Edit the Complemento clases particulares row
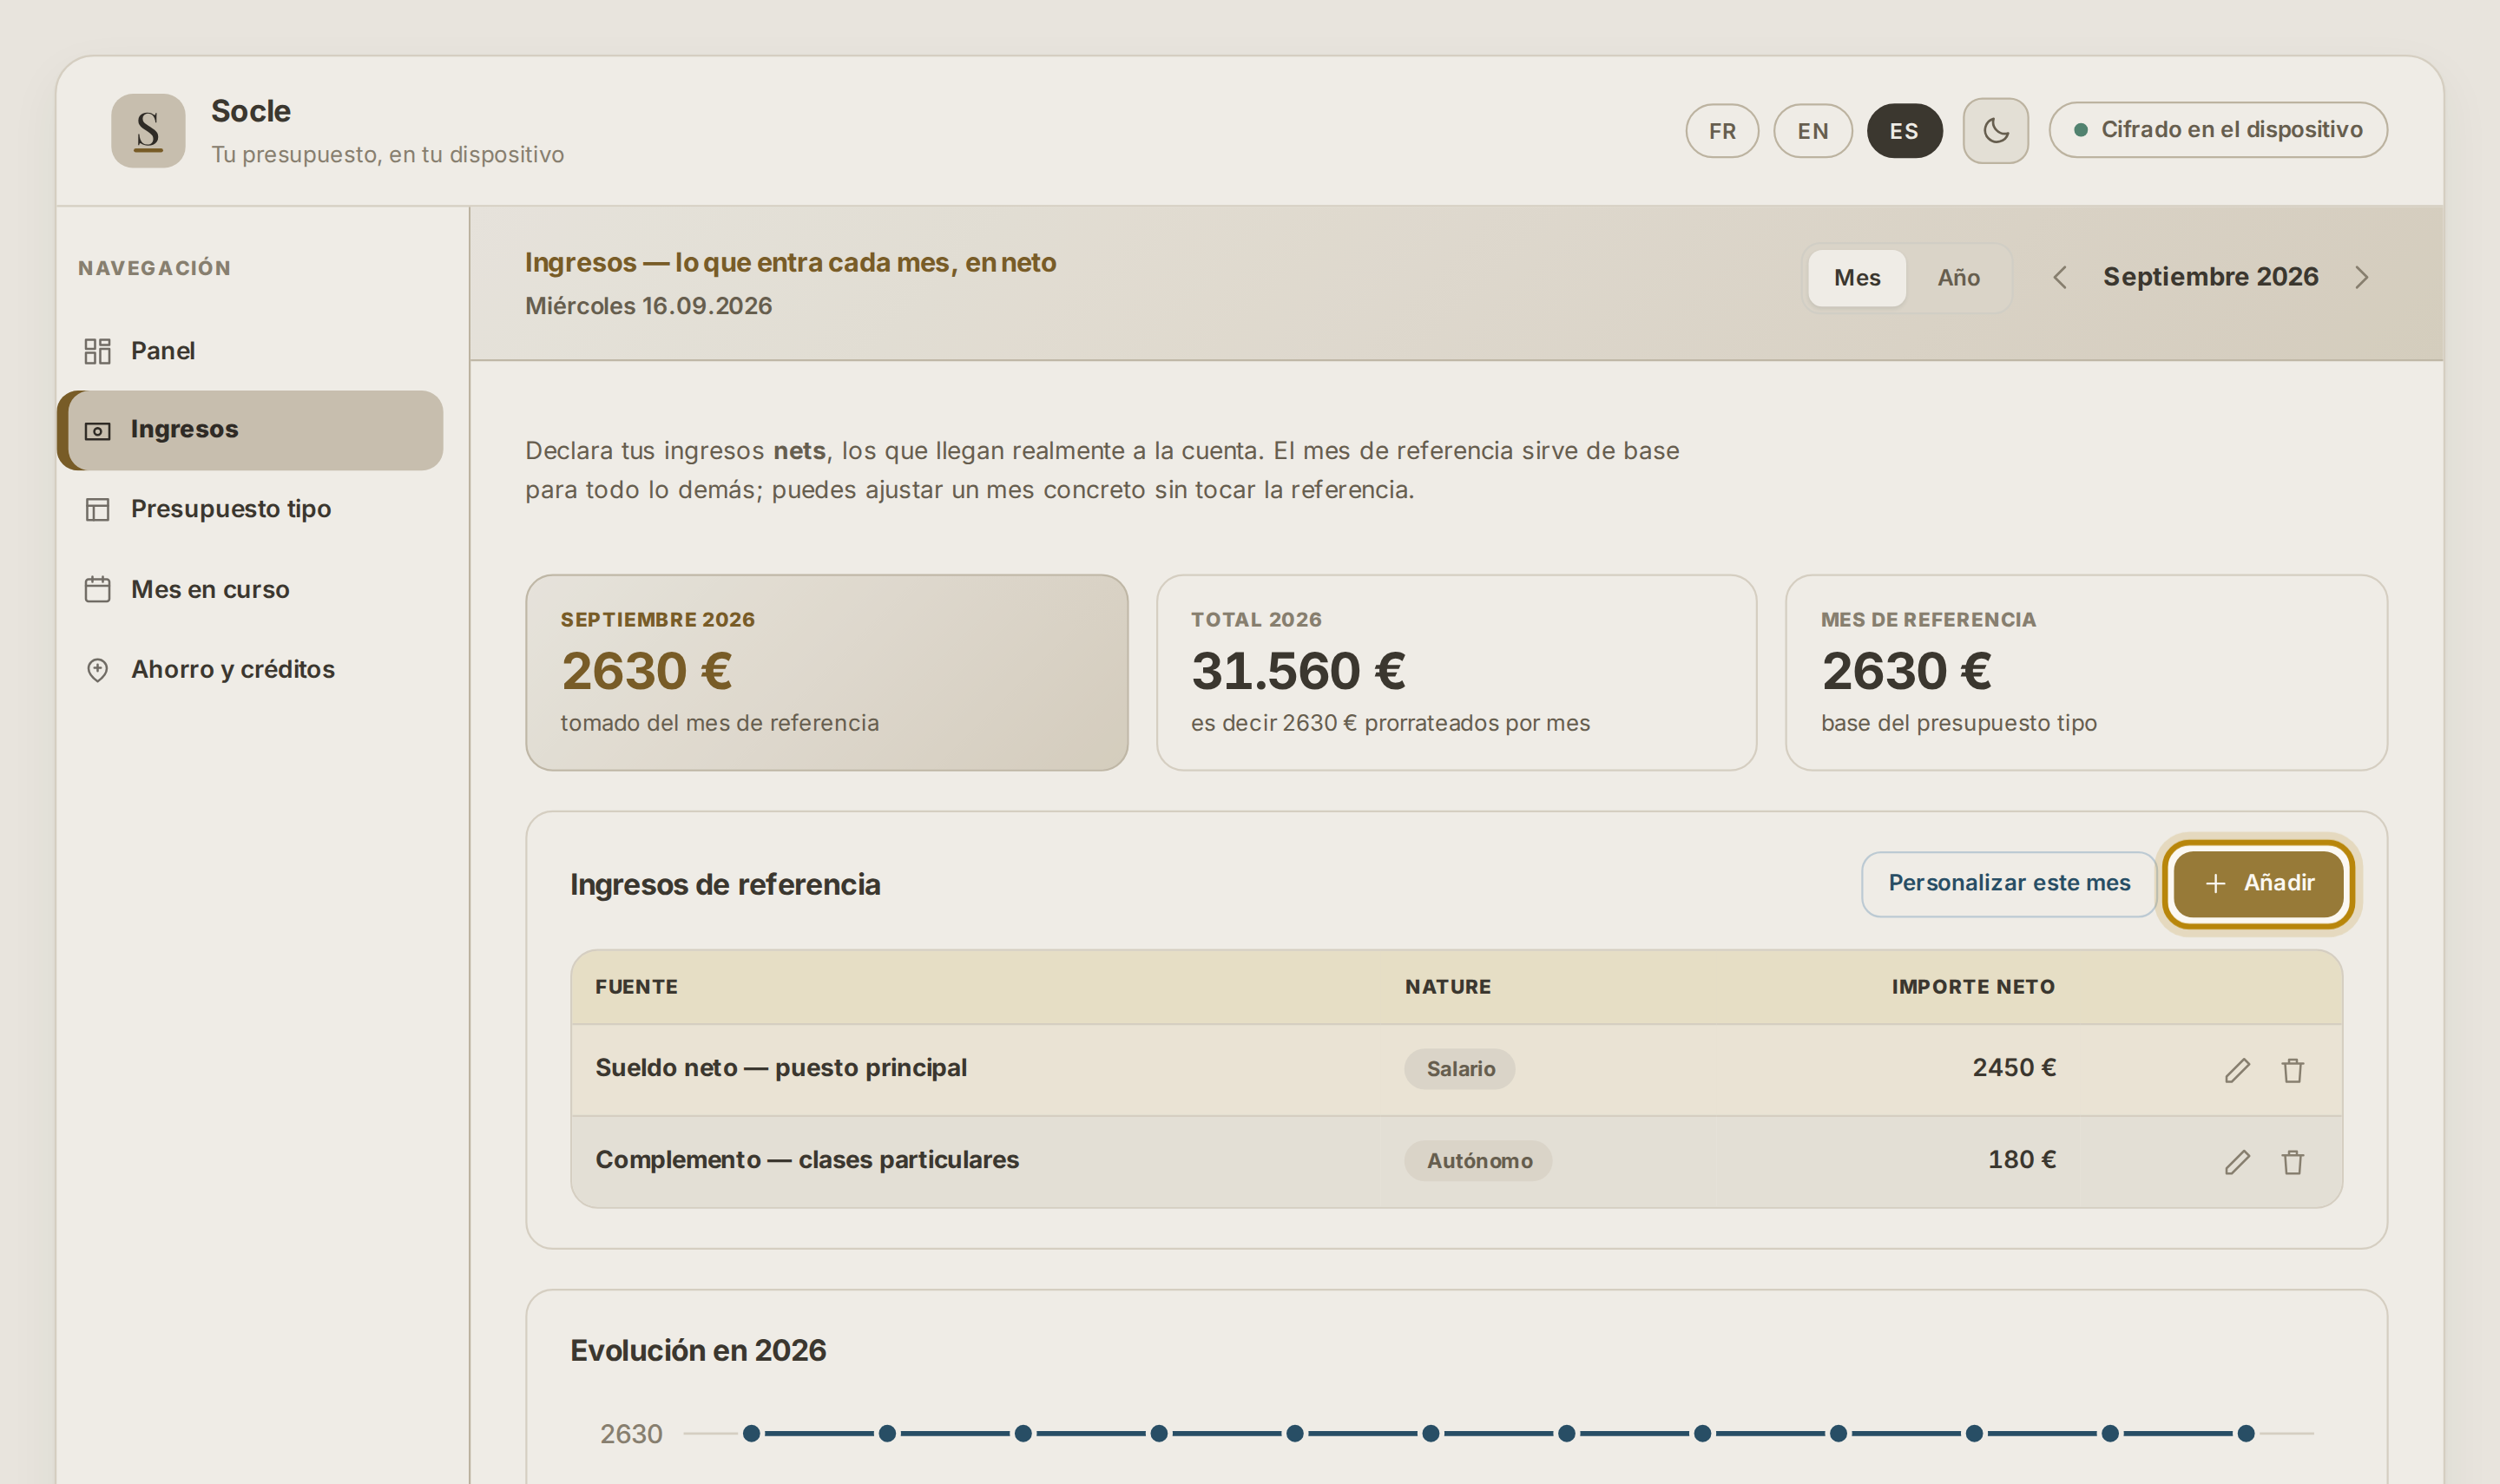The width and height of the screenshot is (2500, 1484). tap(2237, 1162)
